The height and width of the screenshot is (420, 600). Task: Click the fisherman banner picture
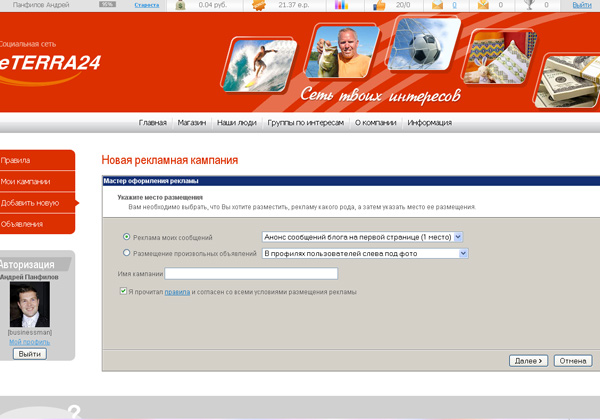[342, 51]
